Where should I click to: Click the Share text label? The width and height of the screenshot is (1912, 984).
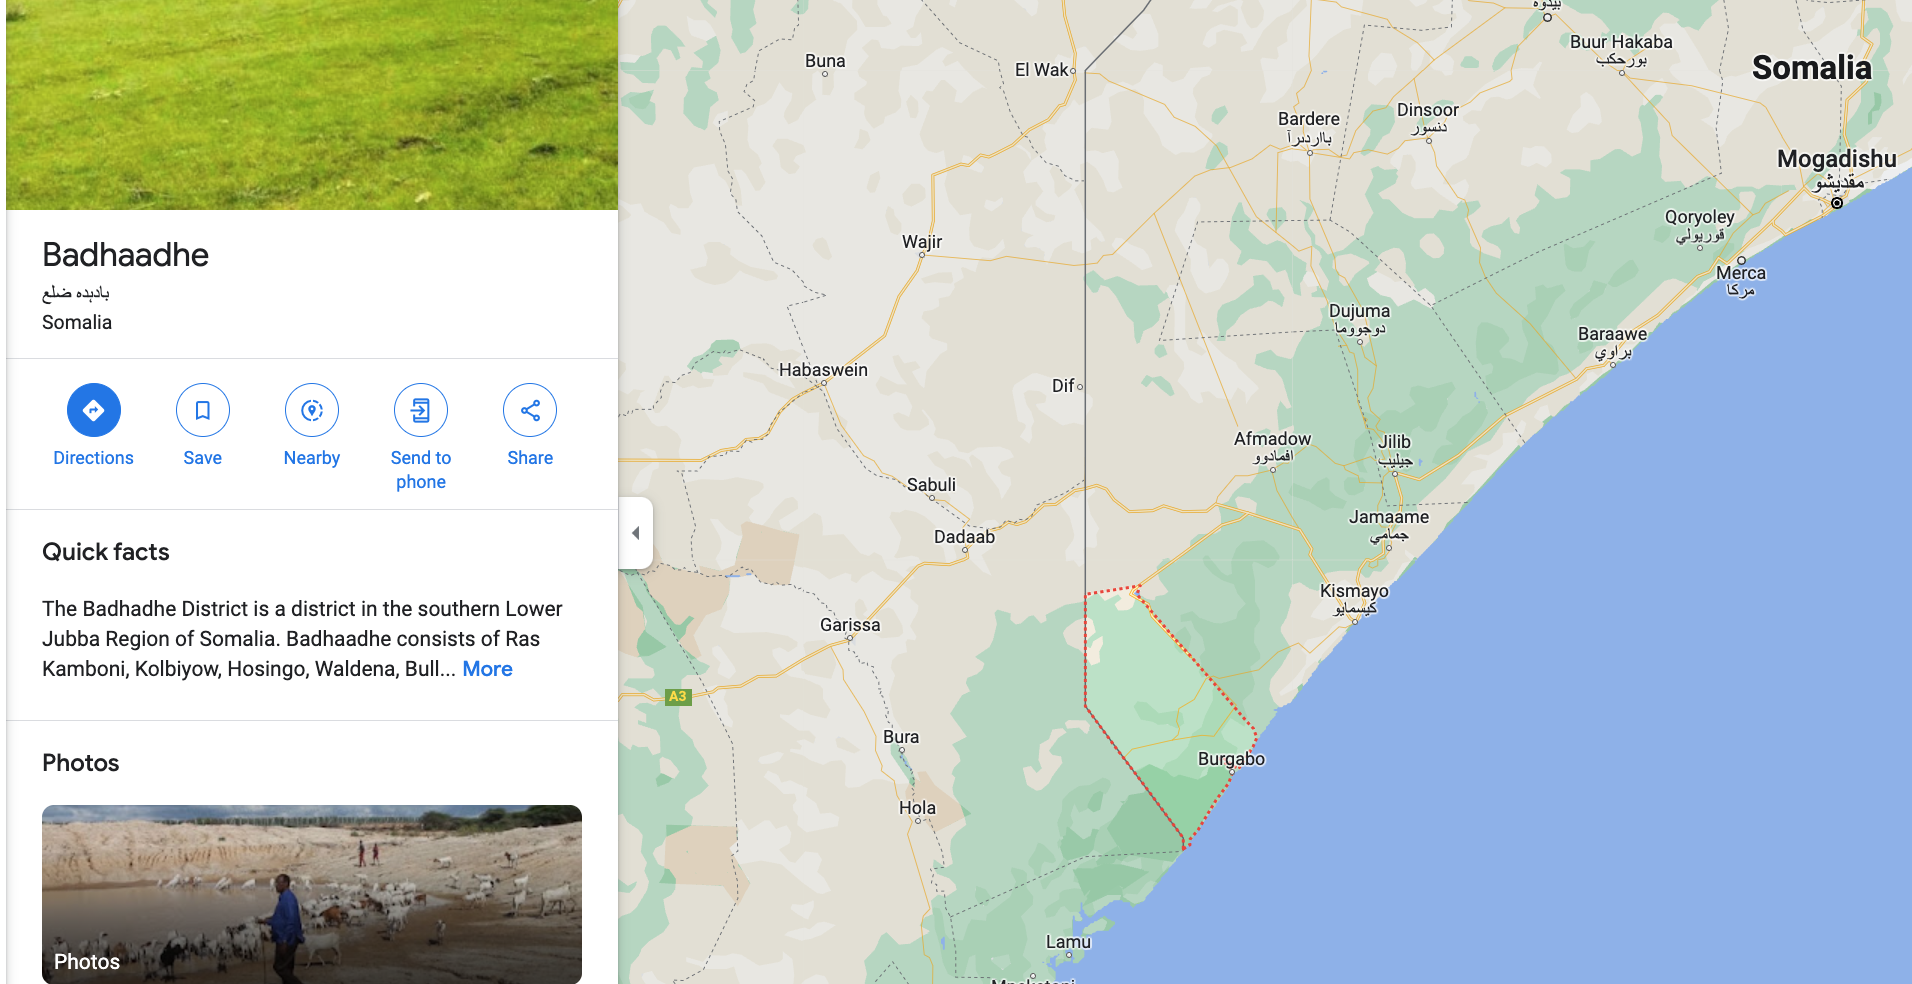530,458
